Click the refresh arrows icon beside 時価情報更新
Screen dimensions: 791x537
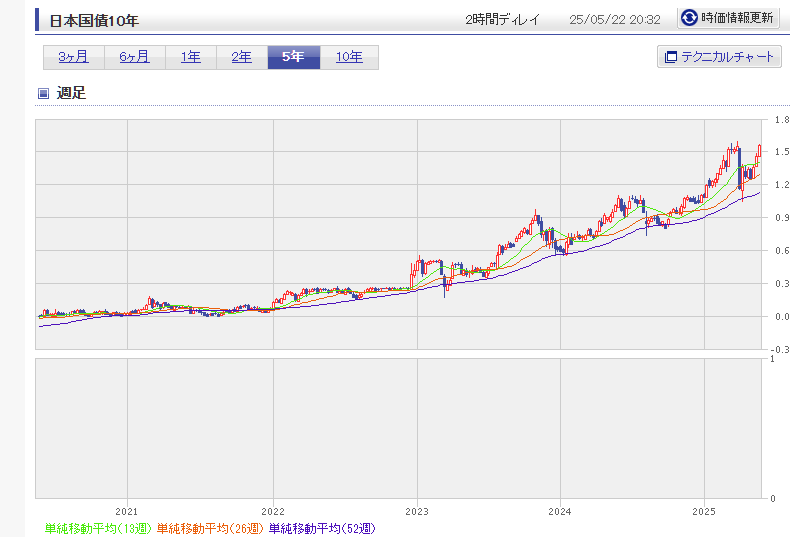click(x=689, y=18)
